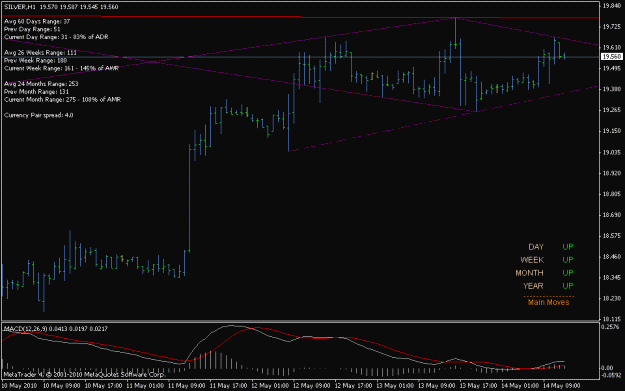Screen dimensions: 625x391
Task: Select 'Current Day Range: 31 - 83% of ADR'
Action: [x=56, y=37]
